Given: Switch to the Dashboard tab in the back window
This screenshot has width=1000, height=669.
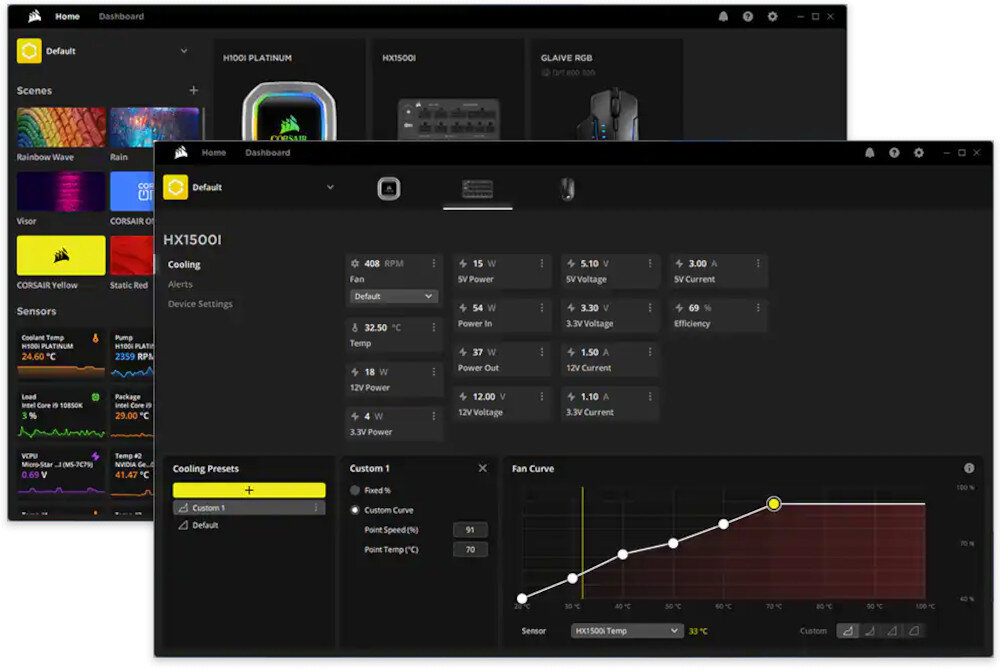Looking at the screenshot, I should [121, 17].
